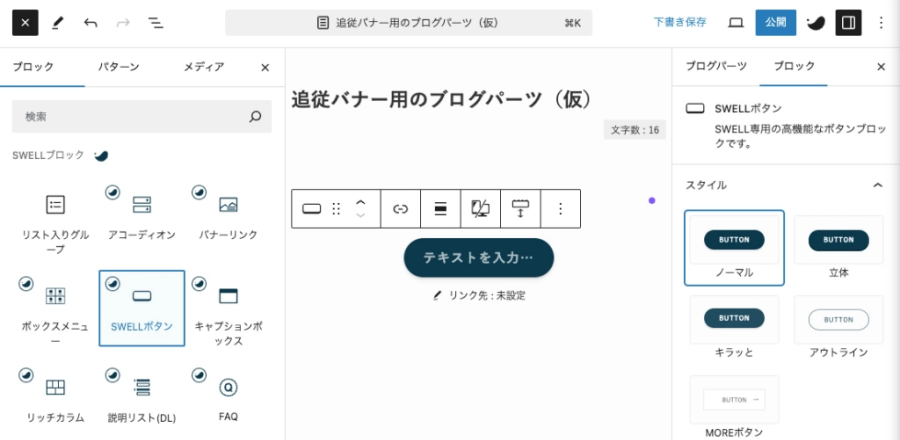Open the device display restriction toolbar icon
Viewport: 900px width, 440px height.
tap(480, 209)
